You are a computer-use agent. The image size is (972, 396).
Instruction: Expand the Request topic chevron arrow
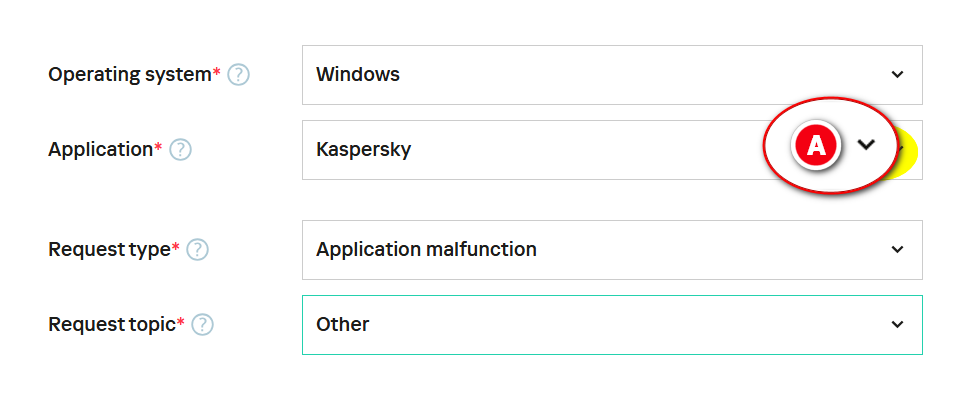(x=897, y=325)
